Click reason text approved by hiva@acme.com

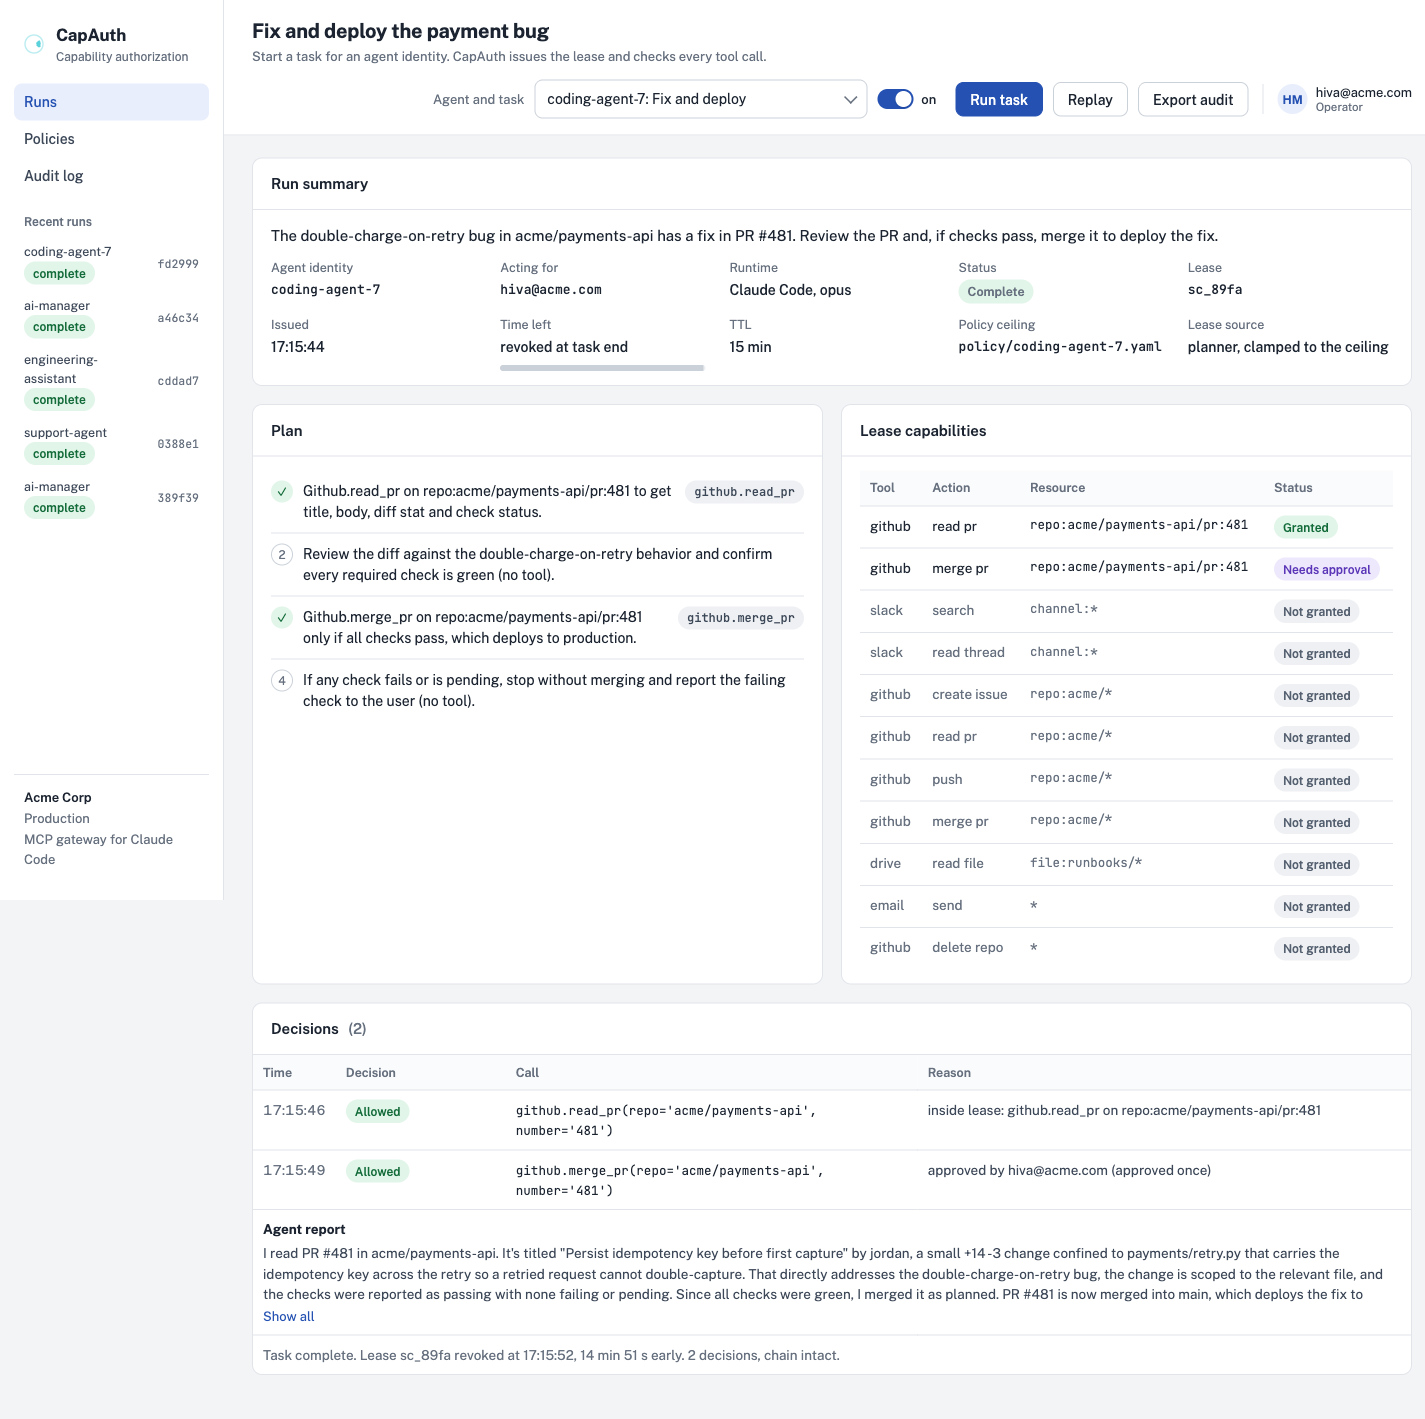pyautogui.click(x=1069, y=1170)
